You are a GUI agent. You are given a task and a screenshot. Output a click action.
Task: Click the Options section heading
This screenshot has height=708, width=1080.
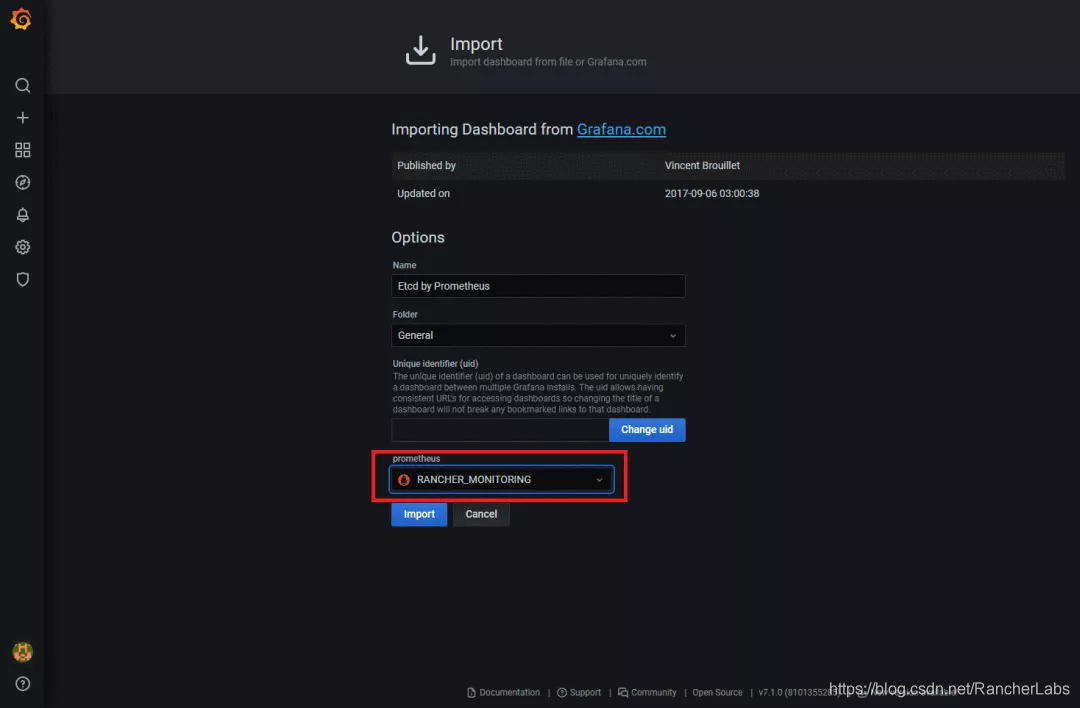tap(418, 238)
